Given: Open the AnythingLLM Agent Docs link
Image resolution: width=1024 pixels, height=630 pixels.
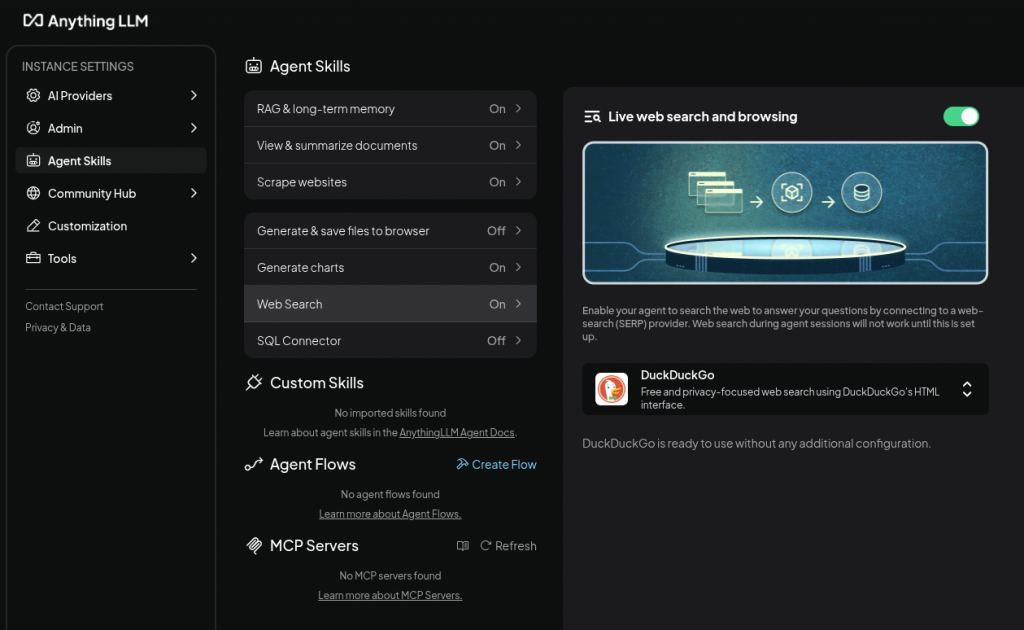Looking at the screenshot, I should point(456,433).
